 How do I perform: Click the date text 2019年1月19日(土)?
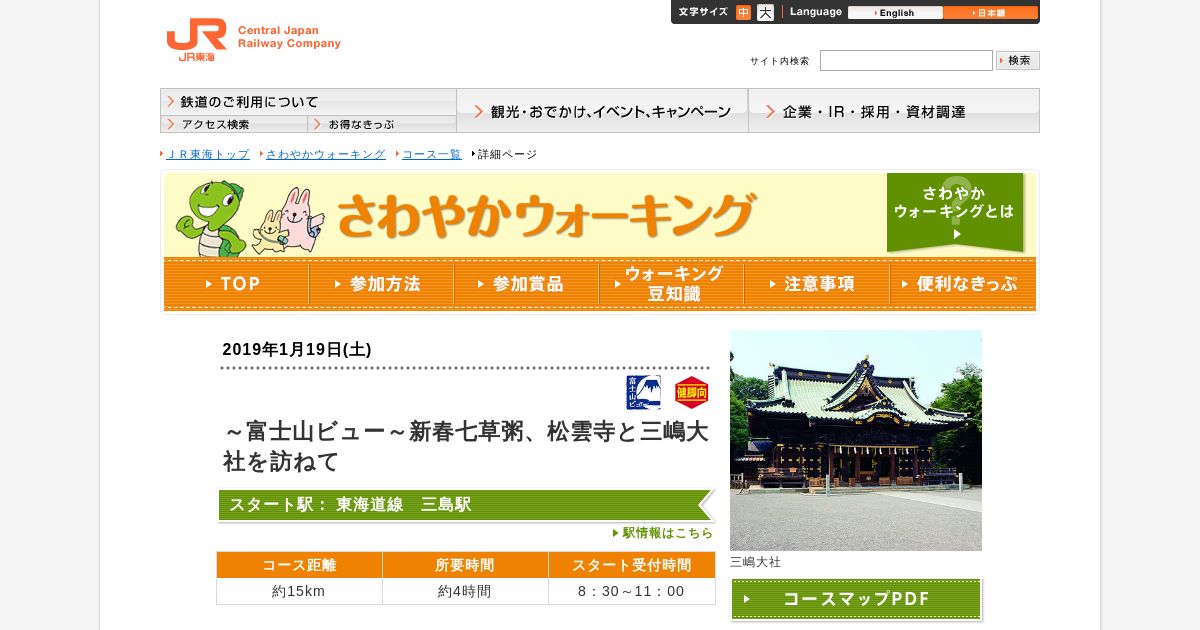(x=297, y=349)
